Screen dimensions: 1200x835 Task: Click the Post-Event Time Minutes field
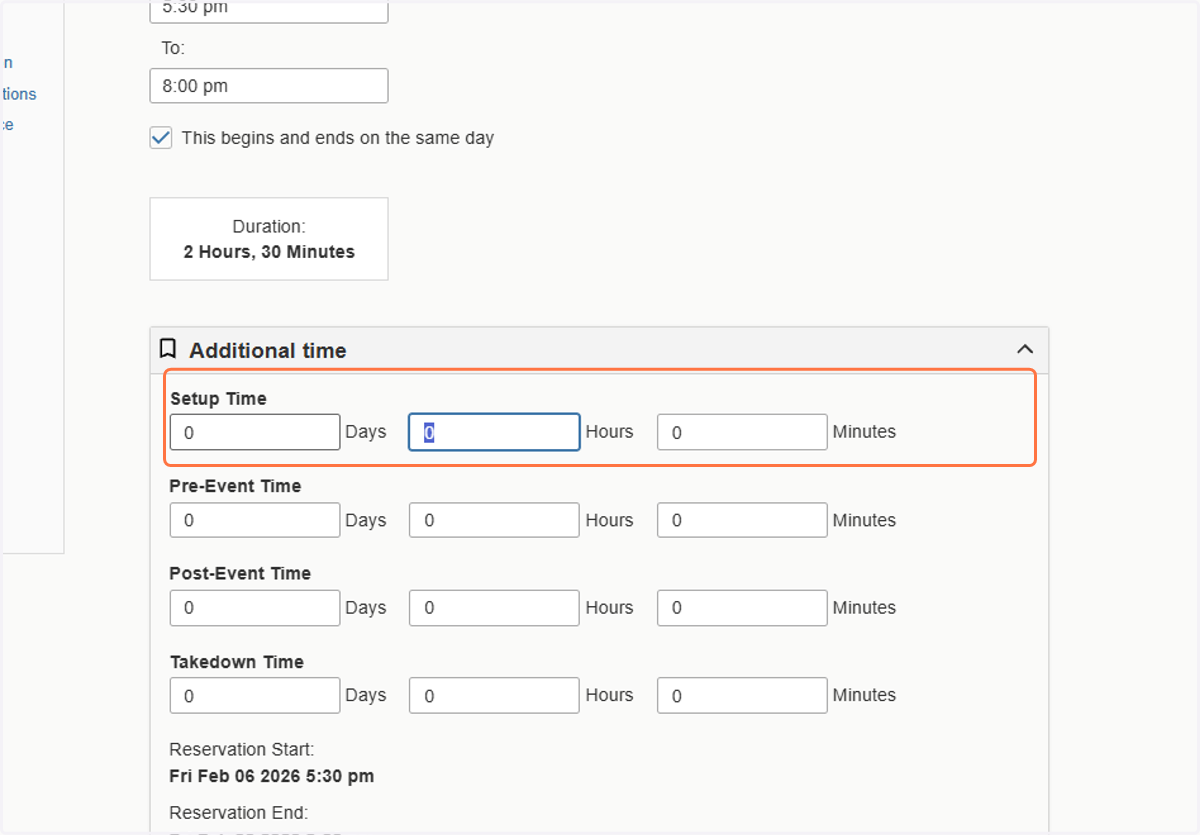[x=742, y=608]
